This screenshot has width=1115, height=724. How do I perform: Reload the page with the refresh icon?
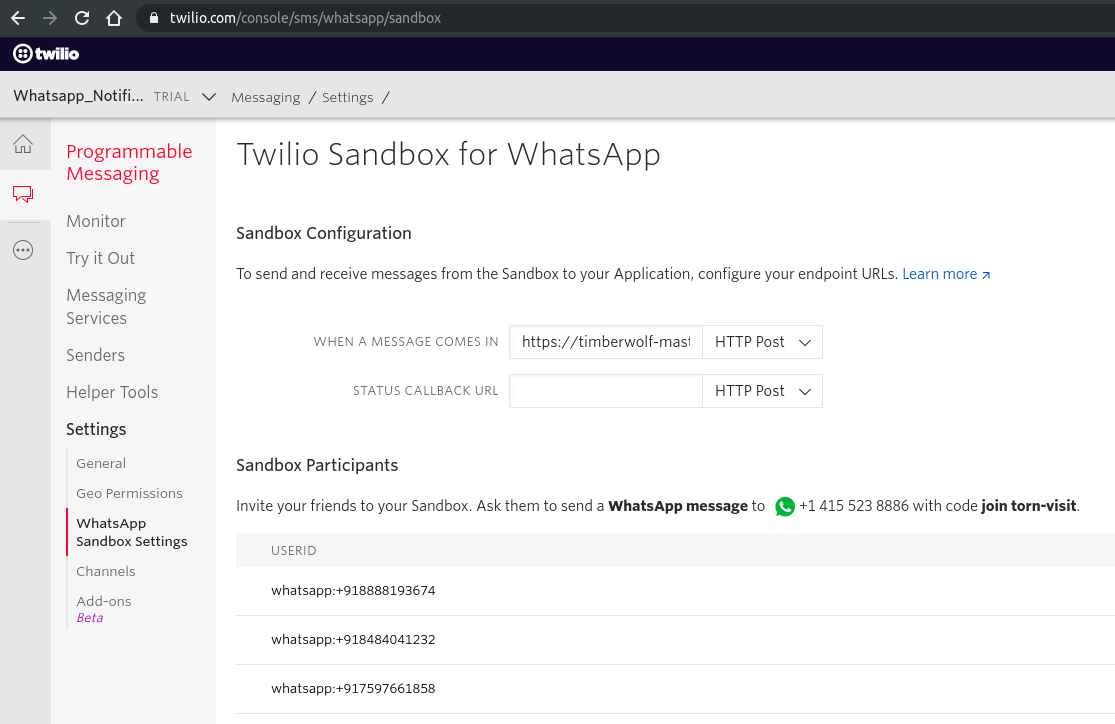tap(82, 18)
